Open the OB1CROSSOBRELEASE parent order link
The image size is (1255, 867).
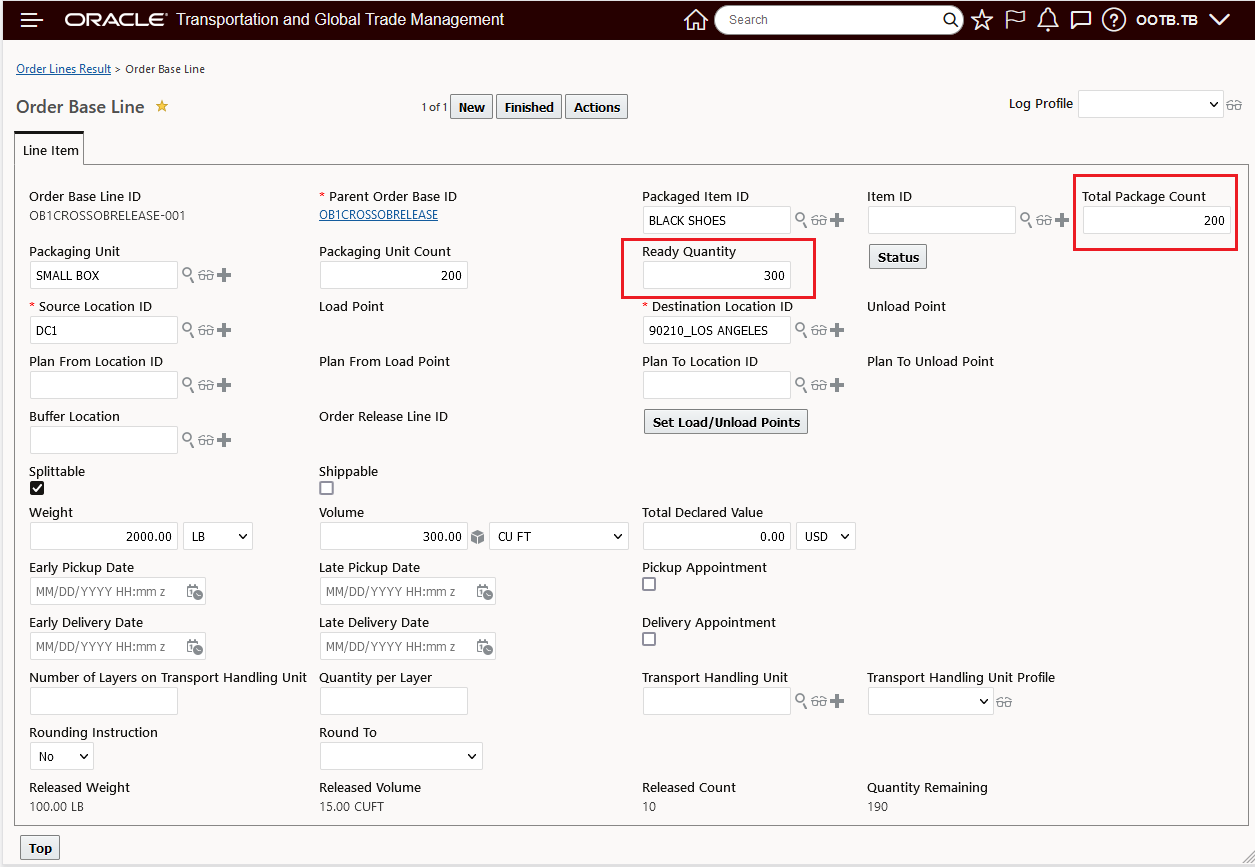tap(378, 215)
